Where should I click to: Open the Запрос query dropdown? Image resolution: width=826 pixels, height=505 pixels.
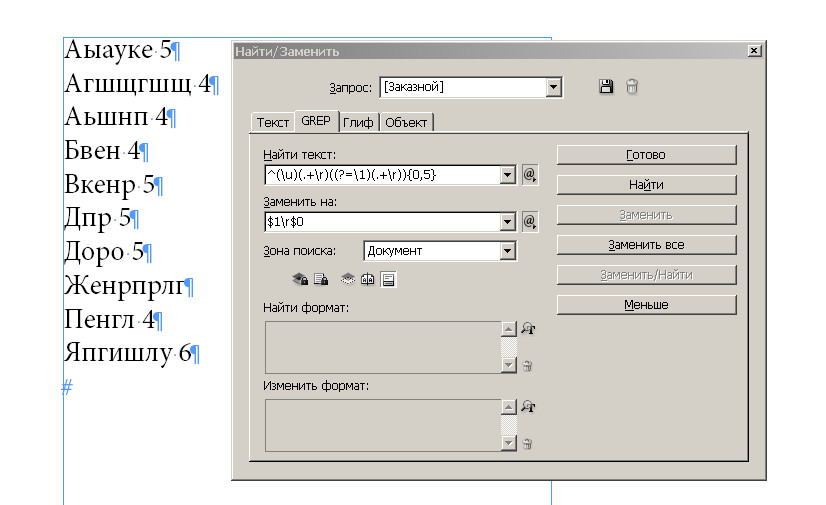point(553,87)
